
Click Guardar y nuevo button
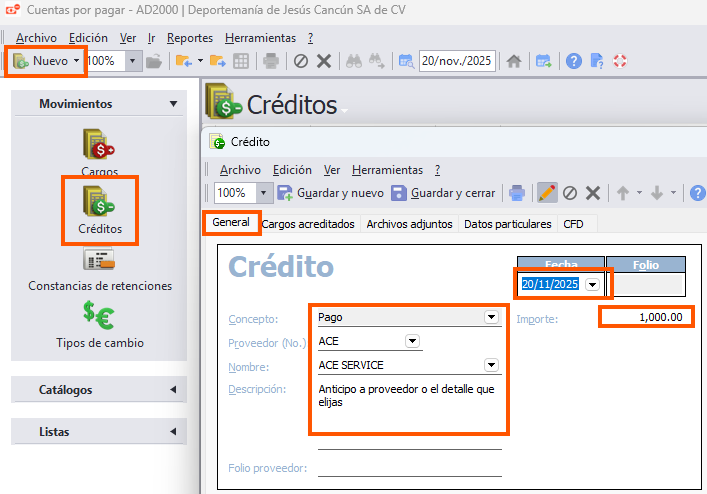[330, 193]
